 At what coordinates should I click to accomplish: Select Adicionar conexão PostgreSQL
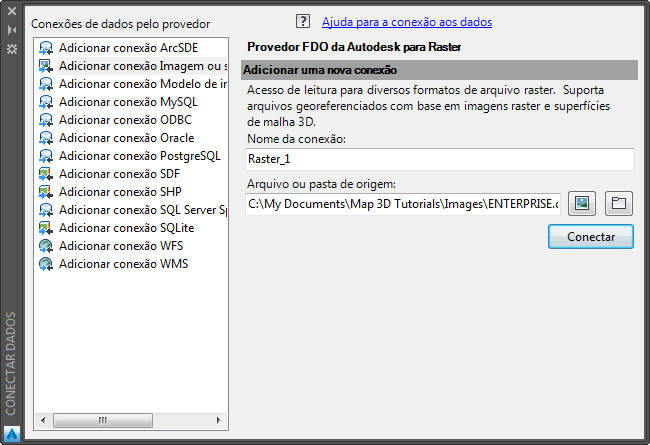[x=139, y=156]
